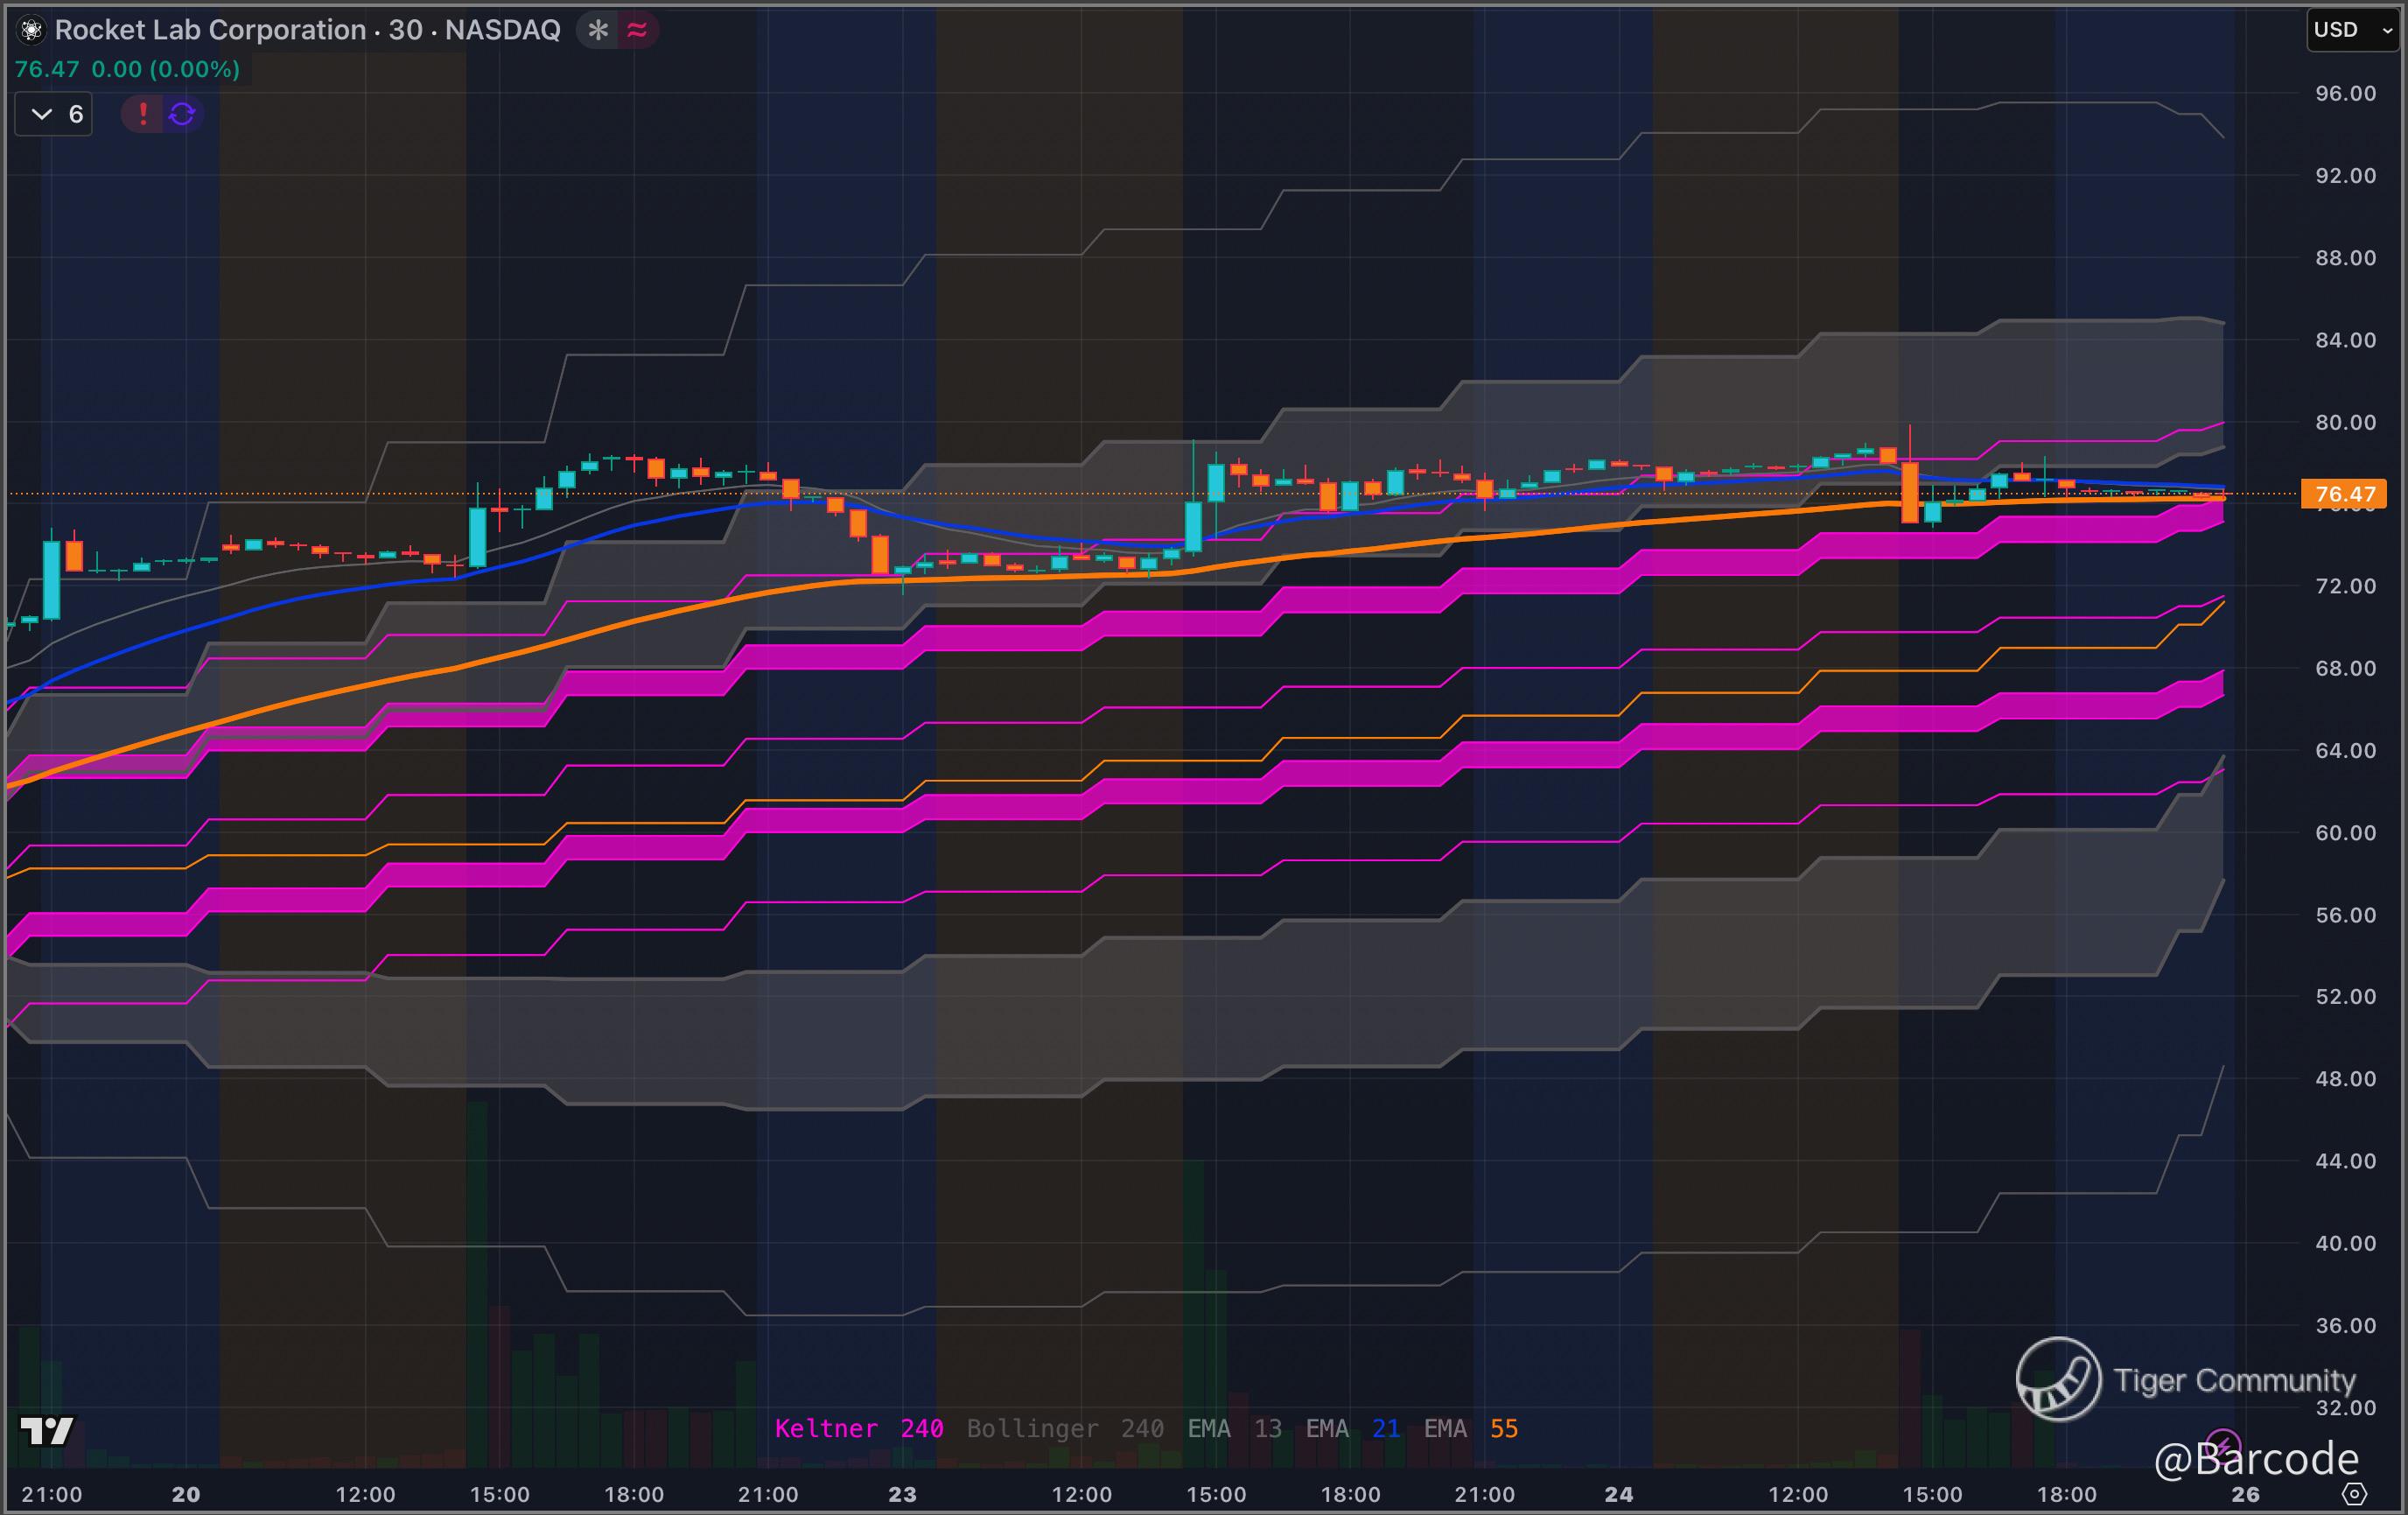The height and width of the screenshot is (1515, 2408).
Task: Expand the collapsed 6 indicators legend
Action: coord(54,114)
